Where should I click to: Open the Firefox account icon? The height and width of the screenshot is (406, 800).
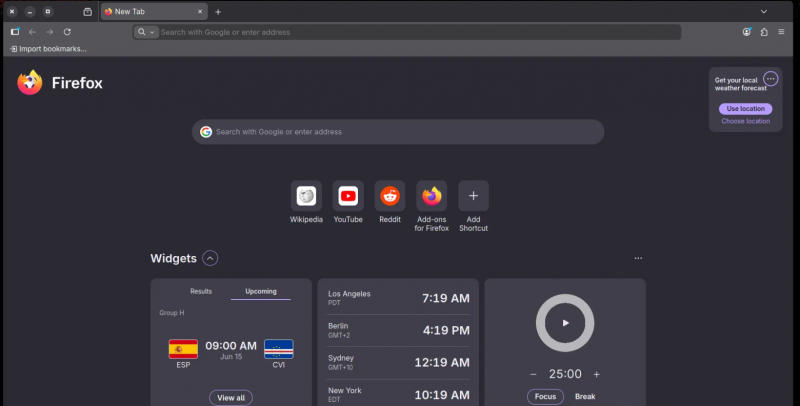tap(746, 32)
